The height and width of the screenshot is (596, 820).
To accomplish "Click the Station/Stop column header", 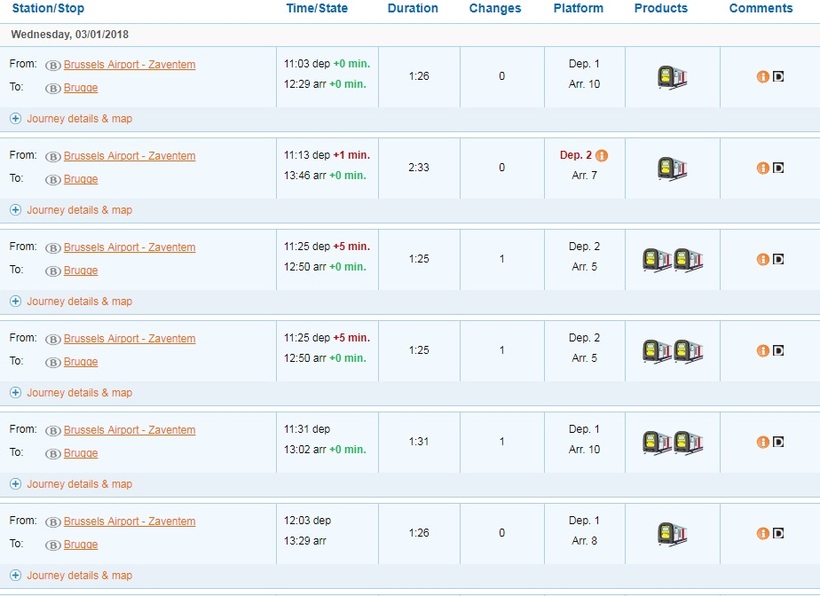I will click(48, 8).
